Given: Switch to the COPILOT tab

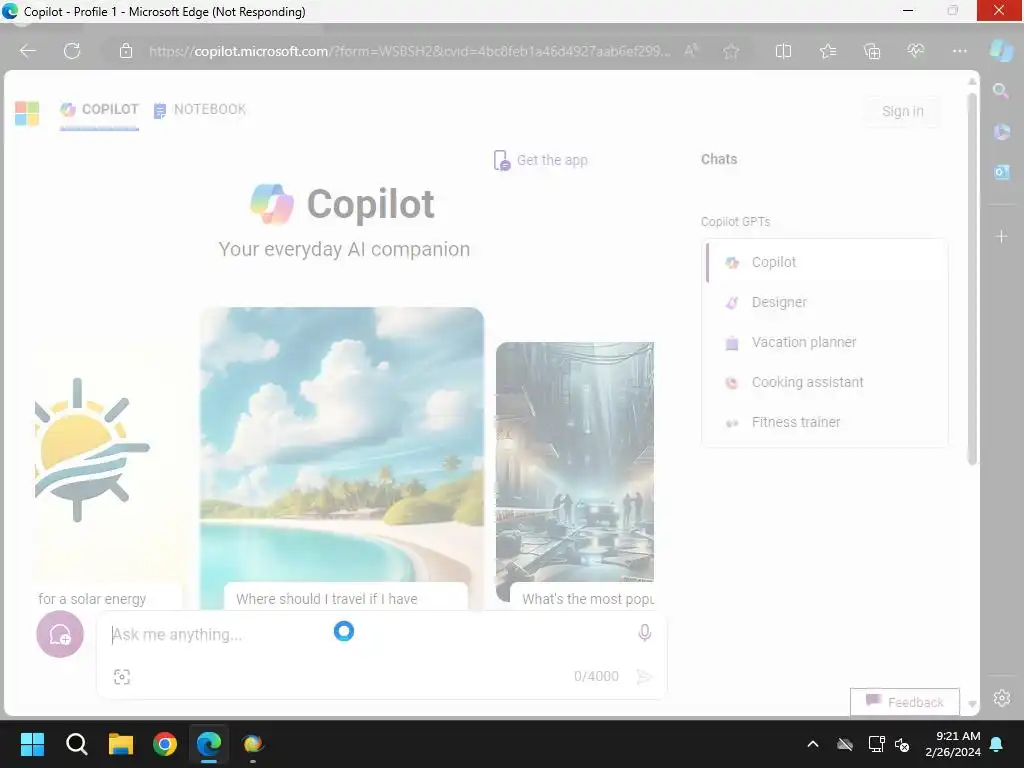Looking at the screenshot, I should [99, 110].
